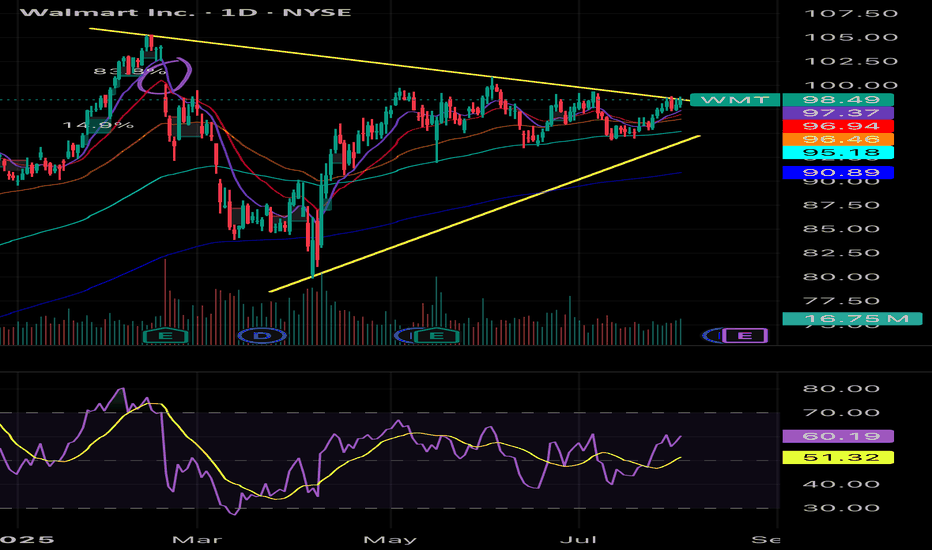932x550 pixels.
Task: Open the dividend D marker near March
Action: pyautogui.click(x=262, y=336)
